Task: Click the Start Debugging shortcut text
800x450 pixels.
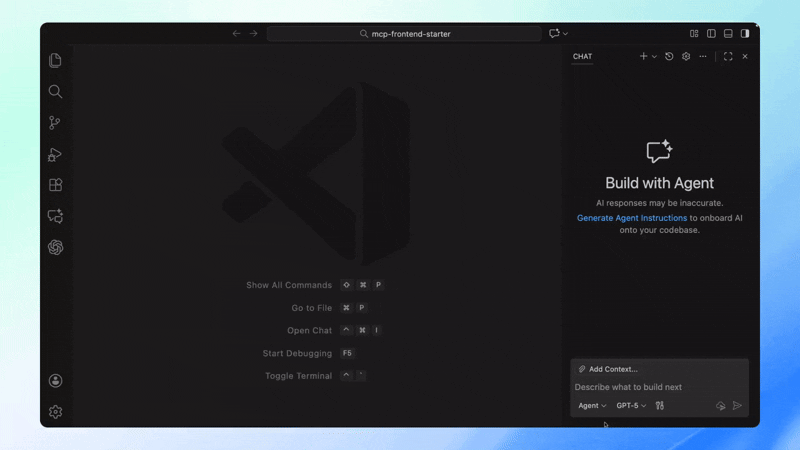Action: [x=297, y=353]
